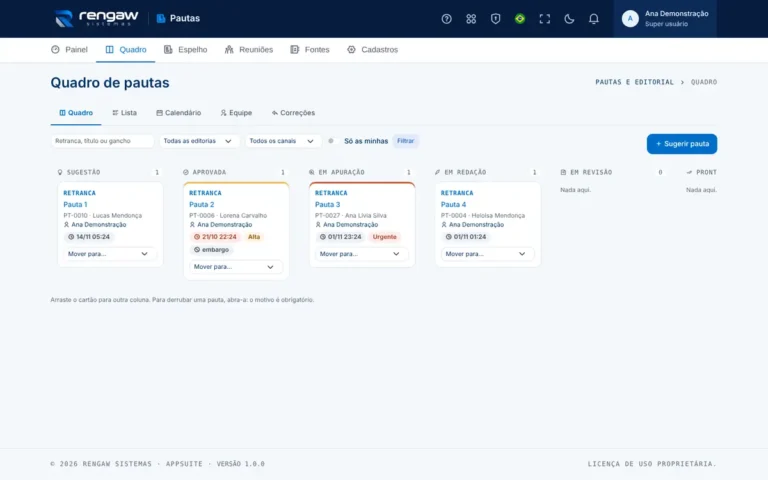Switch to the Lista view

pos(124,113)
